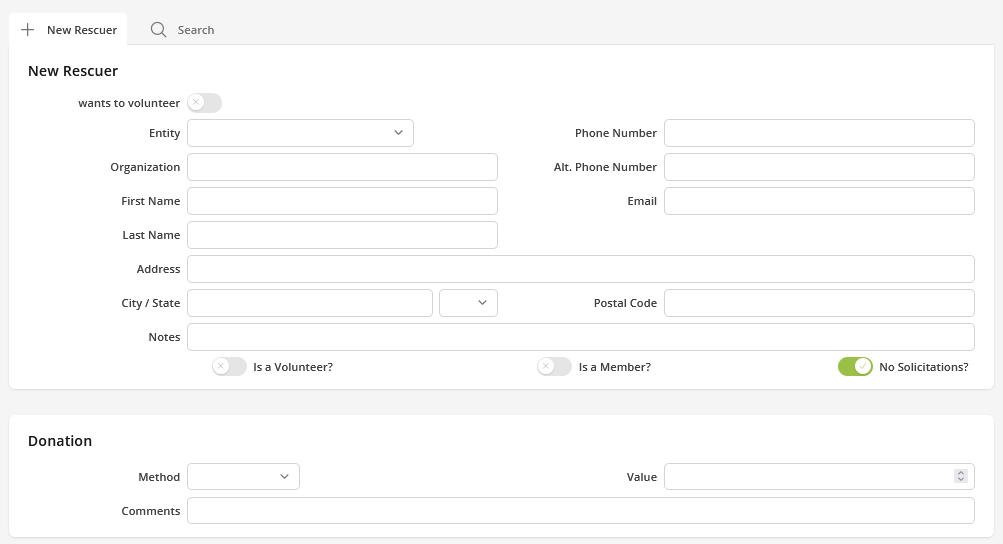Viewport: 1003px width, 544px height.
Task: Select the Postal Code field
Action: 819,303
